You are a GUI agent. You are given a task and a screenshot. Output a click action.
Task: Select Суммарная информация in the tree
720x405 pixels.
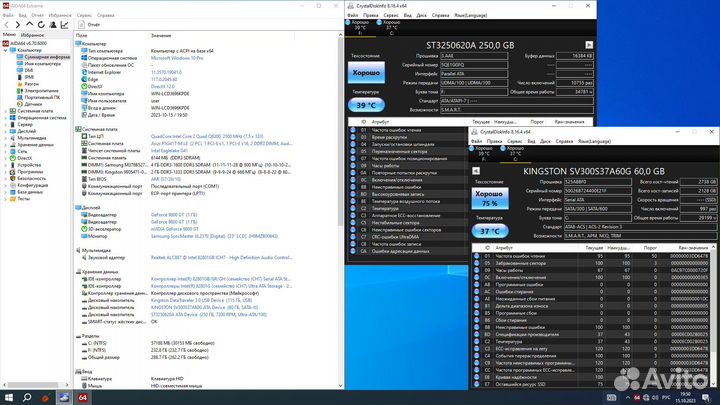[47, 57]
